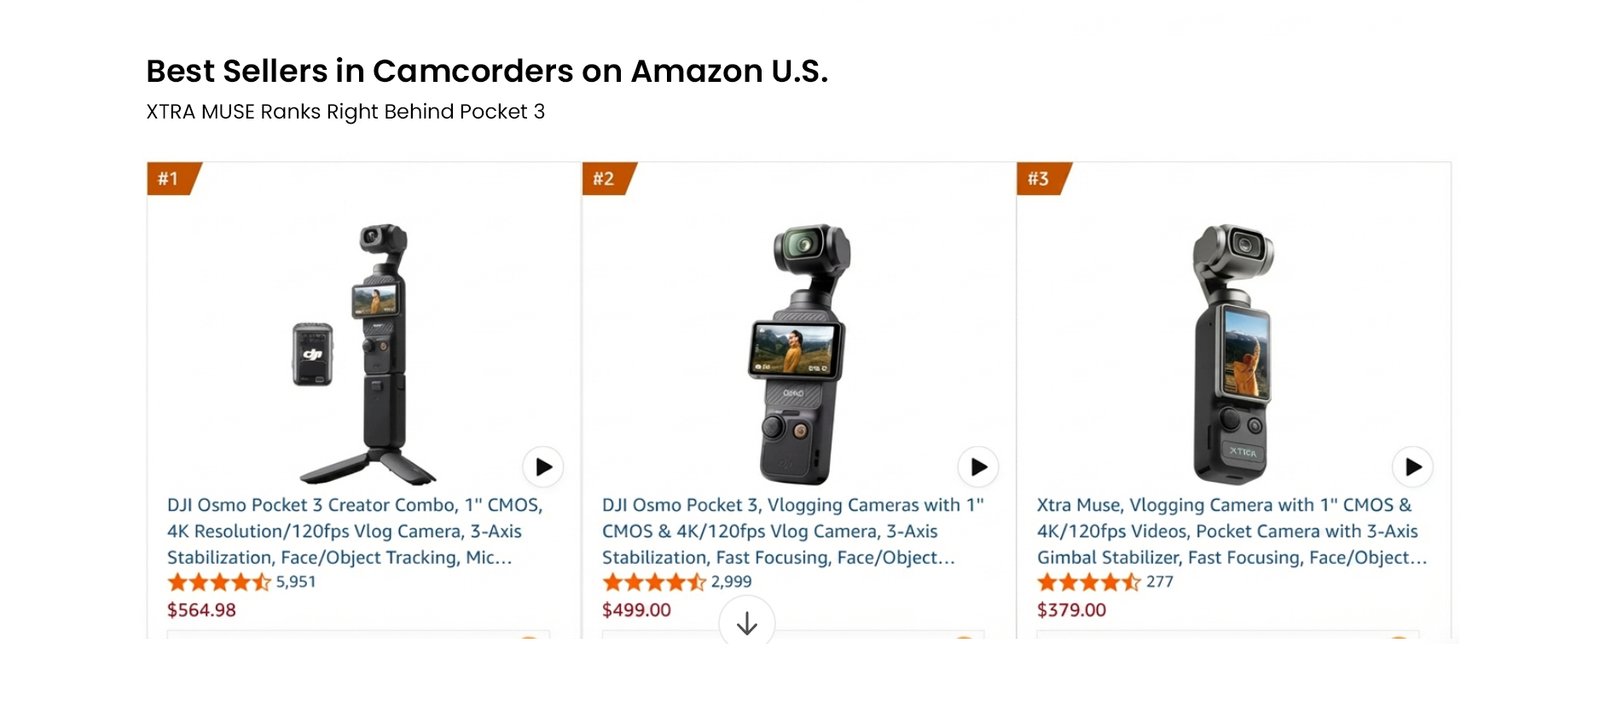Click the scroll down arrow button
This screenshot has width=1600, height=701.
(747, 623)
